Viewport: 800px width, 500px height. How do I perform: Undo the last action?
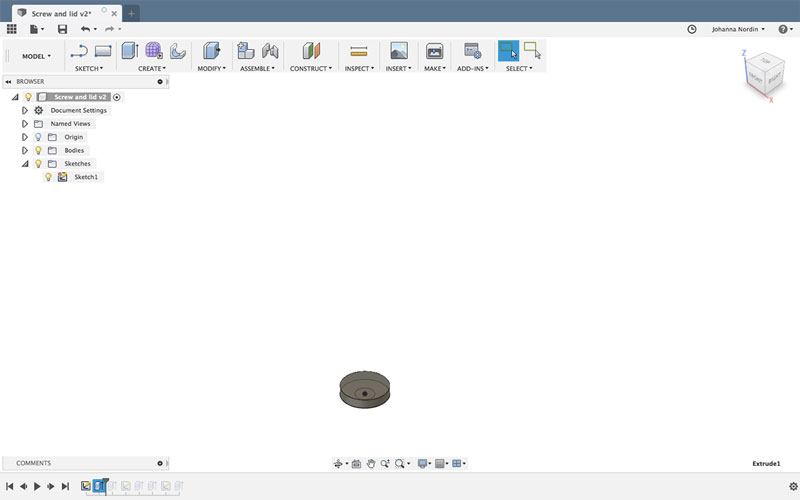[x=85, y=29]
